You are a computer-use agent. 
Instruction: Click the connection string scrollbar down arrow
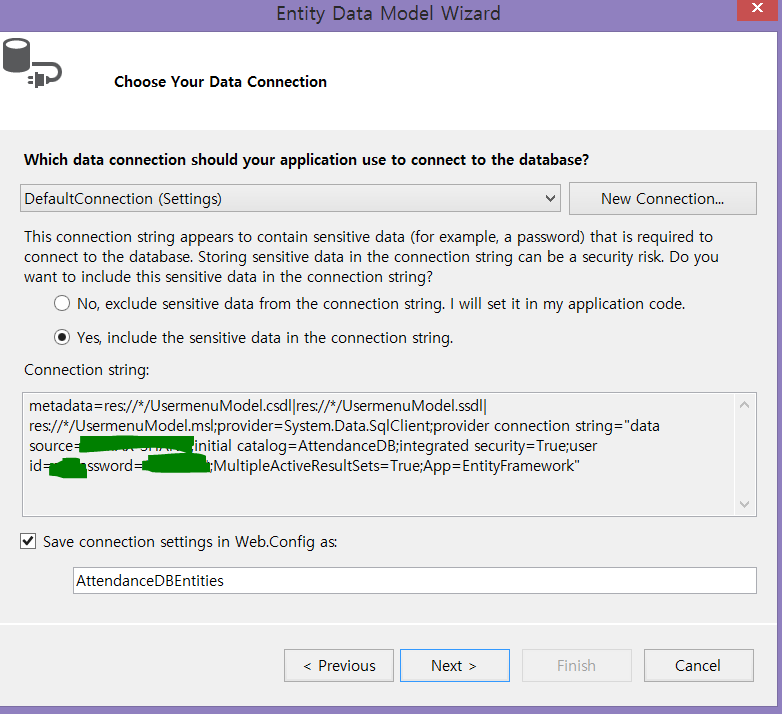(746, 505)
